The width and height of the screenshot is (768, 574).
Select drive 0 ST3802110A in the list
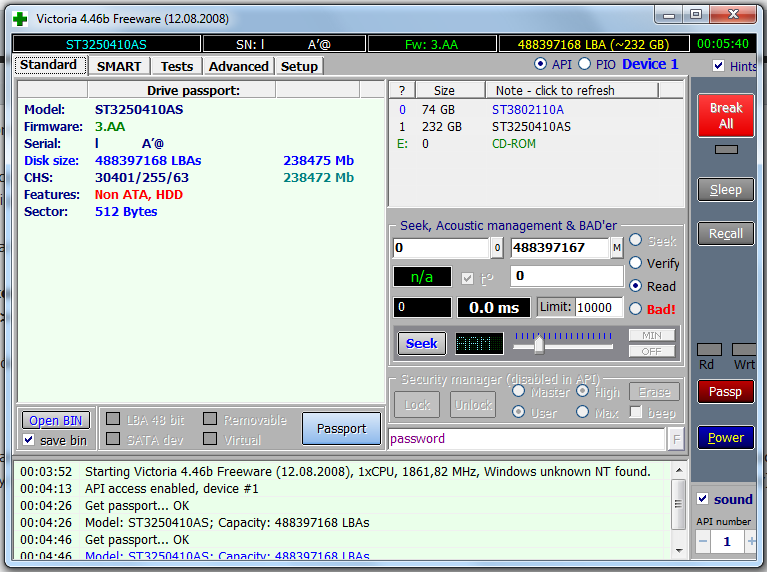[536, 110]
